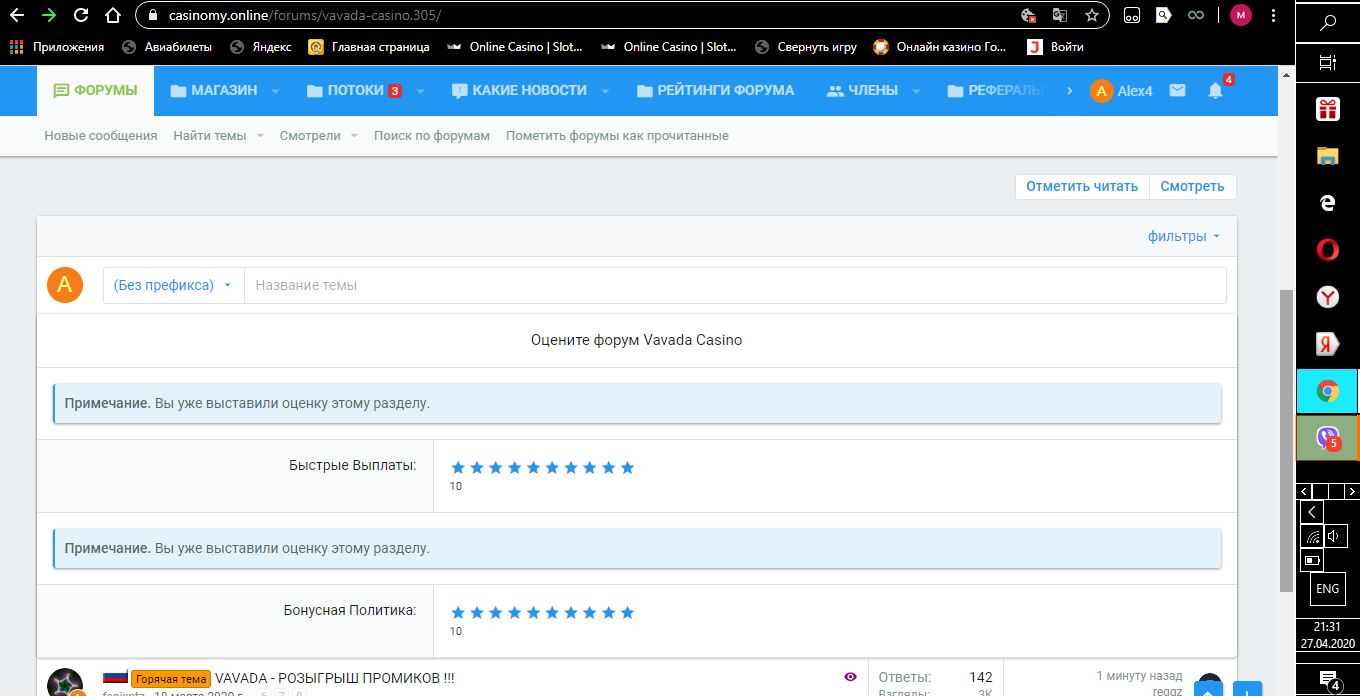
Task: Open File Explorer from the taskbar
Action: pos(1328,155)
